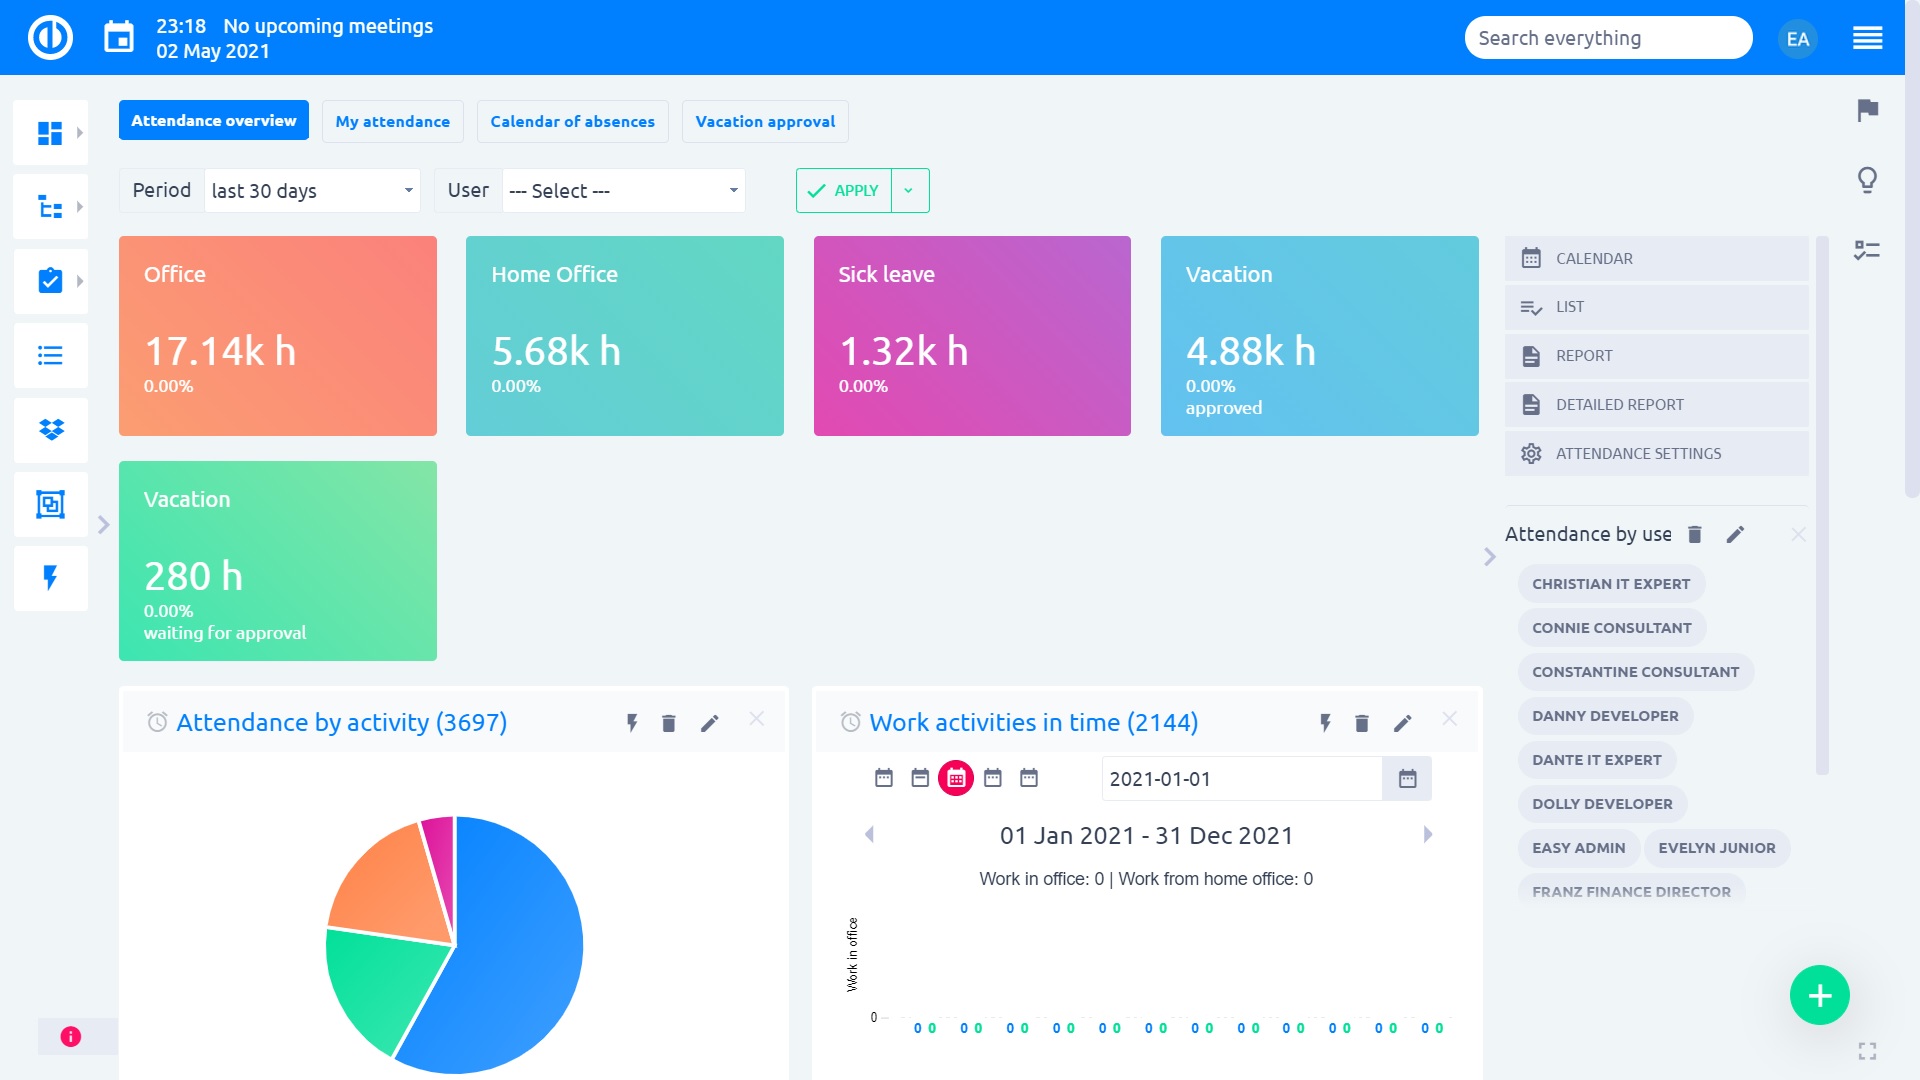Open the Period dropdown showing last 30 days
The width and height of the screenshot is (1920, 1080).
tap(312, 190)
